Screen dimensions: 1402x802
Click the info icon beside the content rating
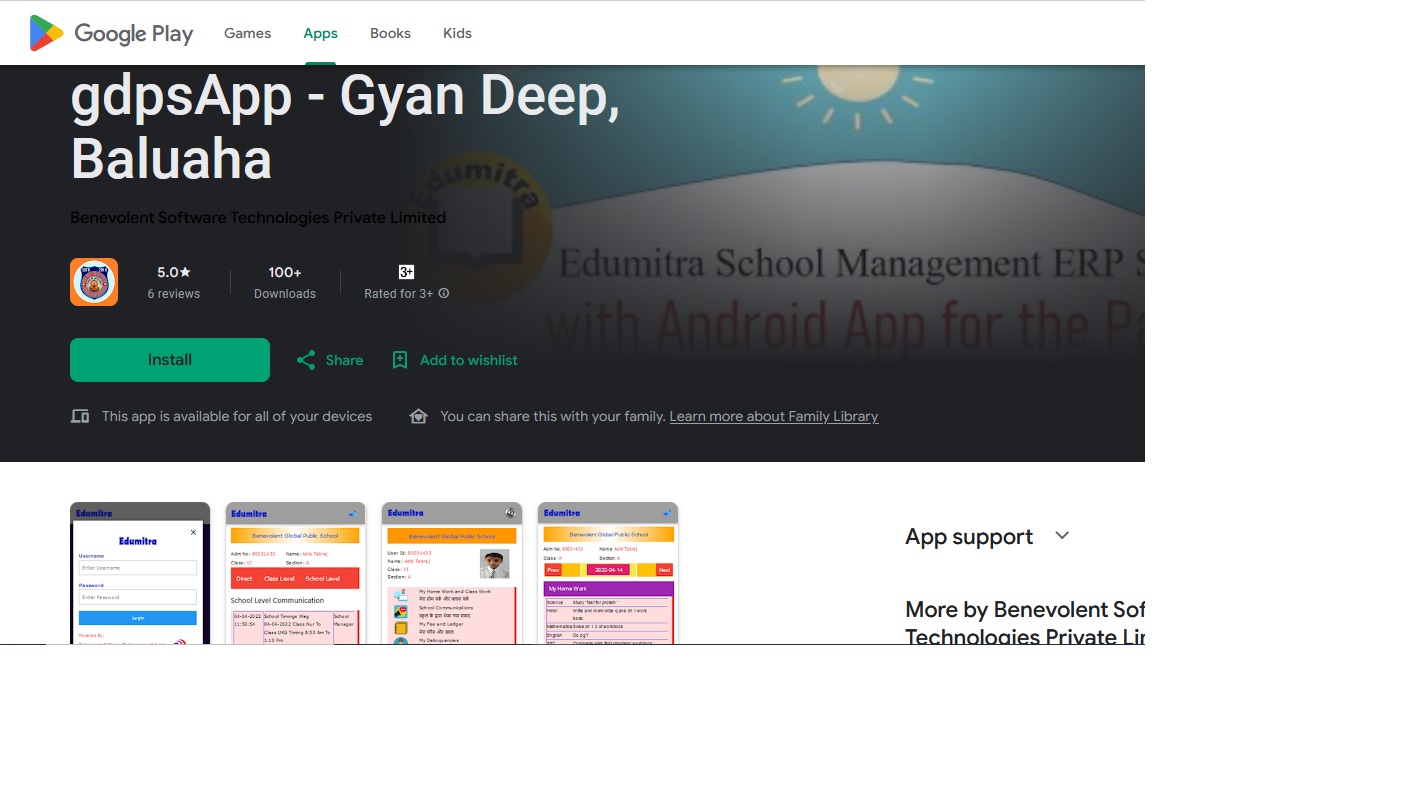coord(444,294)
